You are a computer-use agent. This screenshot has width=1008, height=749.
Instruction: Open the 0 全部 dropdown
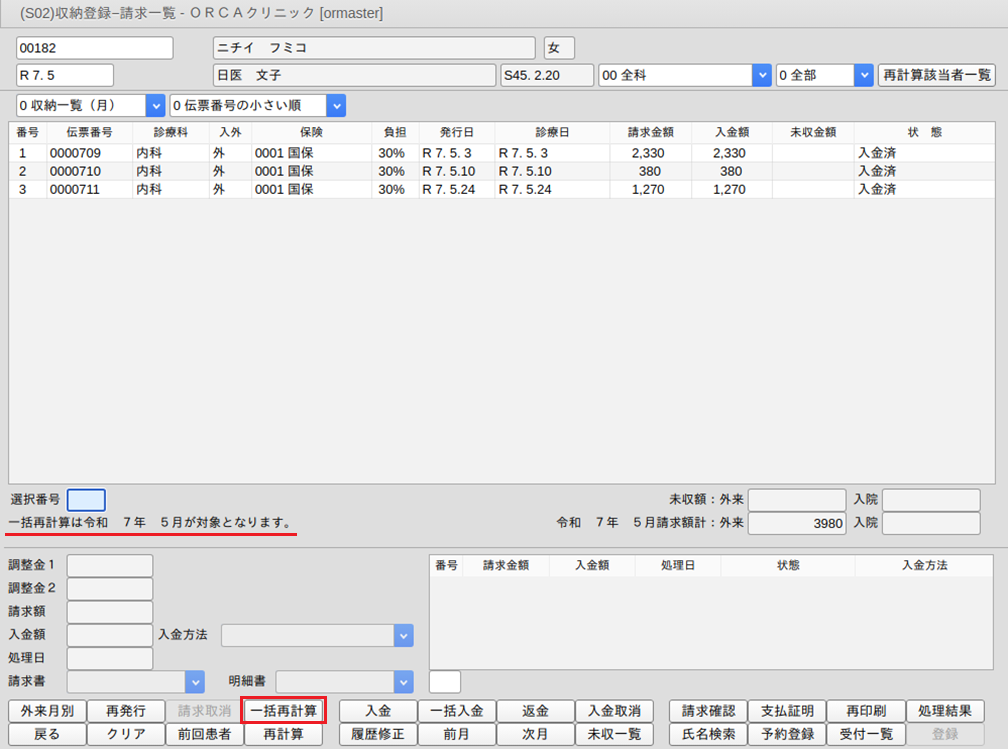point(864,75)
